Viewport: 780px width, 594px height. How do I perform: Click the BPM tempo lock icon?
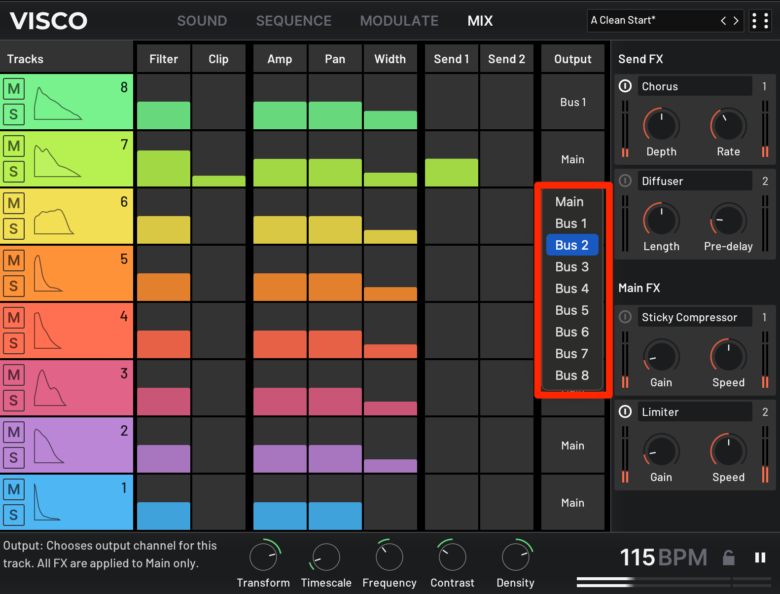[x=729, y=558]
